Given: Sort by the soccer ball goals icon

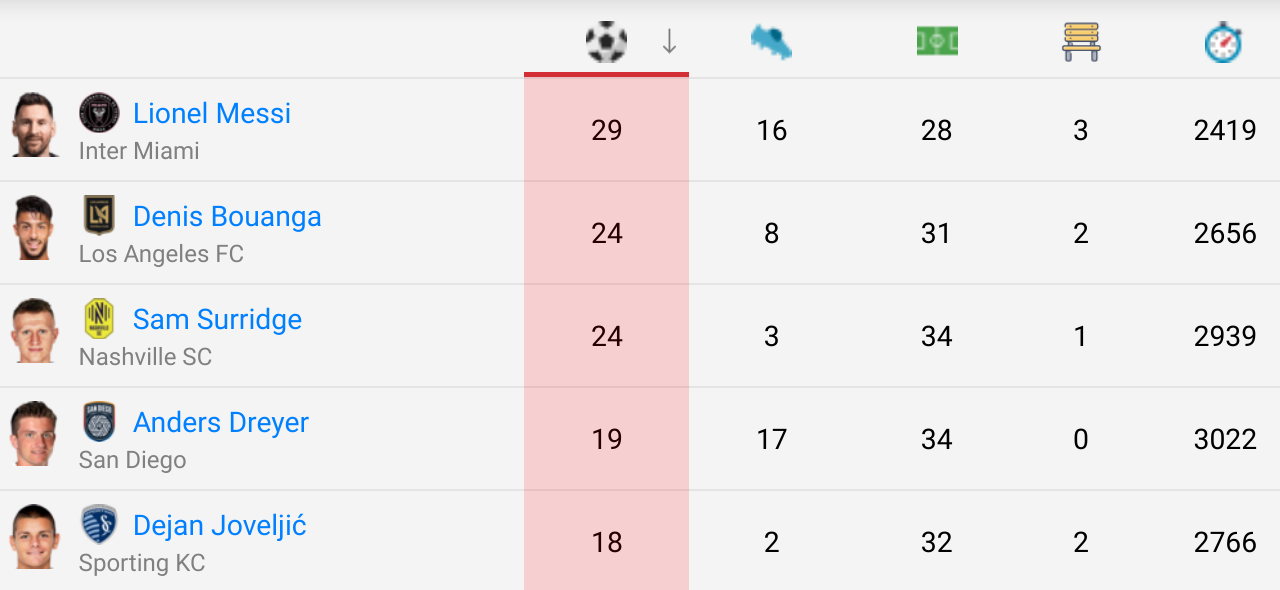Looking at the screenshot, I should tap(606, 42).
